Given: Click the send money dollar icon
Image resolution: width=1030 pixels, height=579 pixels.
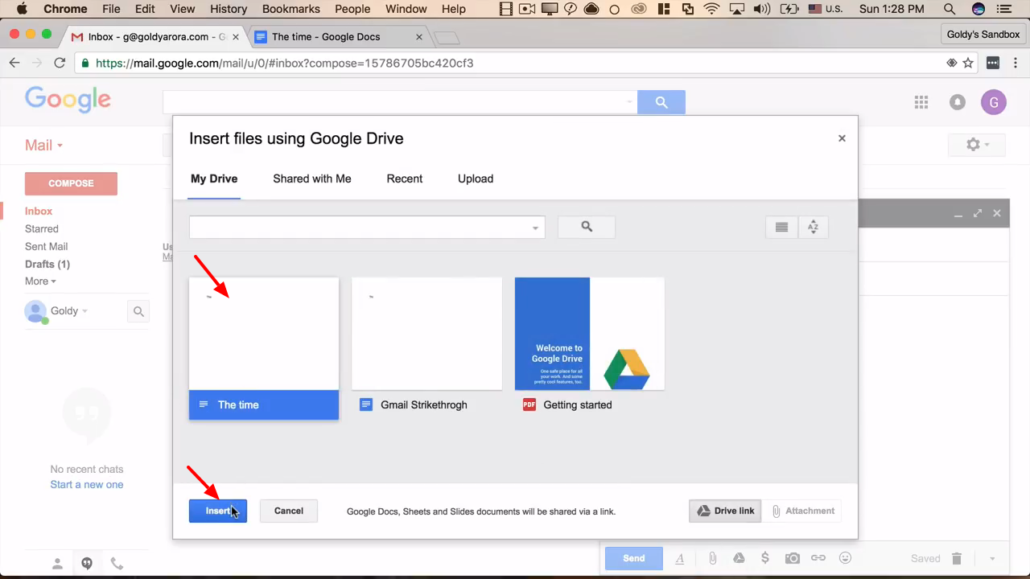Looking at the screenshot, I should (765, 558).
